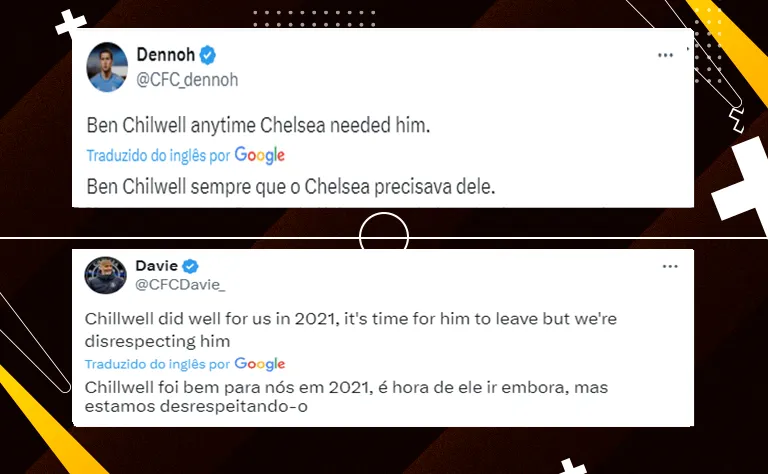This screenshot has width=768, height=474.
Task: Open Dennoh's profile picture
Action: click(106, 65)
